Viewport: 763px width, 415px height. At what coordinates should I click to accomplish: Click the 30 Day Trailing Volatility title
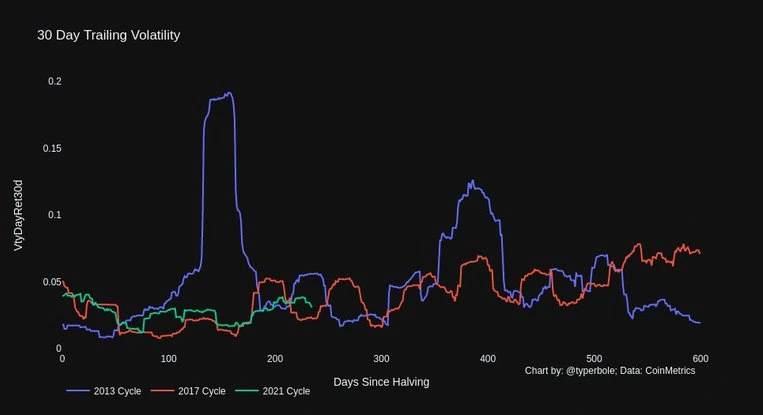pos(109,35)
